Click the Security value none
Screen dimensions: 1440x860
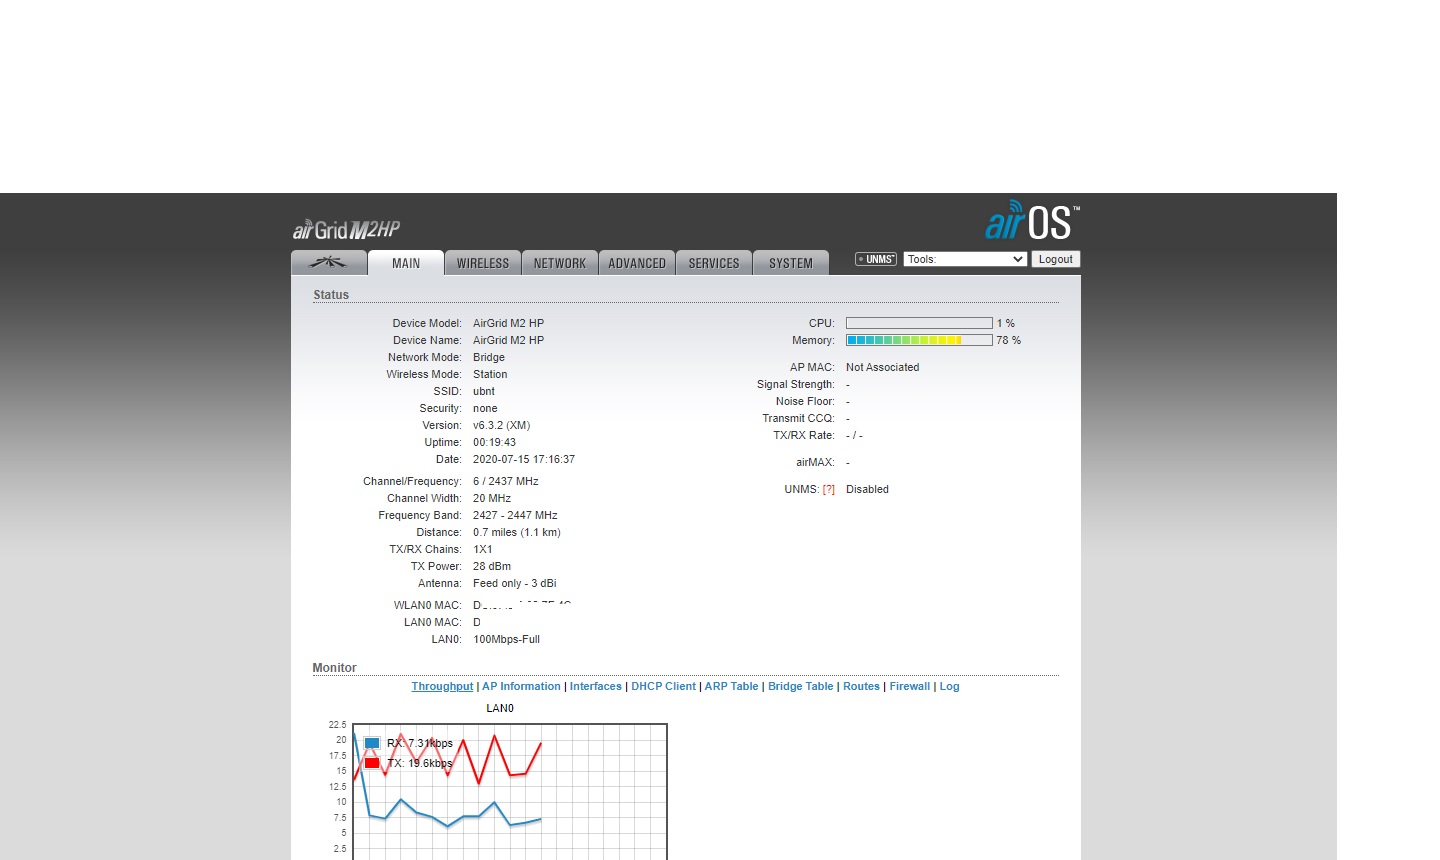485,408
